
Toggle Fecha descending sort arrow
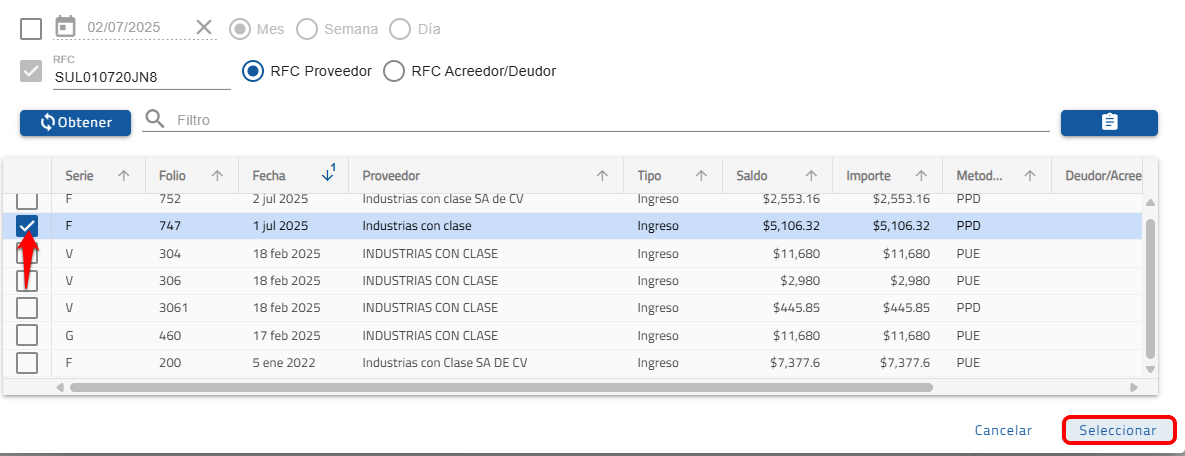pyautogui.click(x=327, y=175)
